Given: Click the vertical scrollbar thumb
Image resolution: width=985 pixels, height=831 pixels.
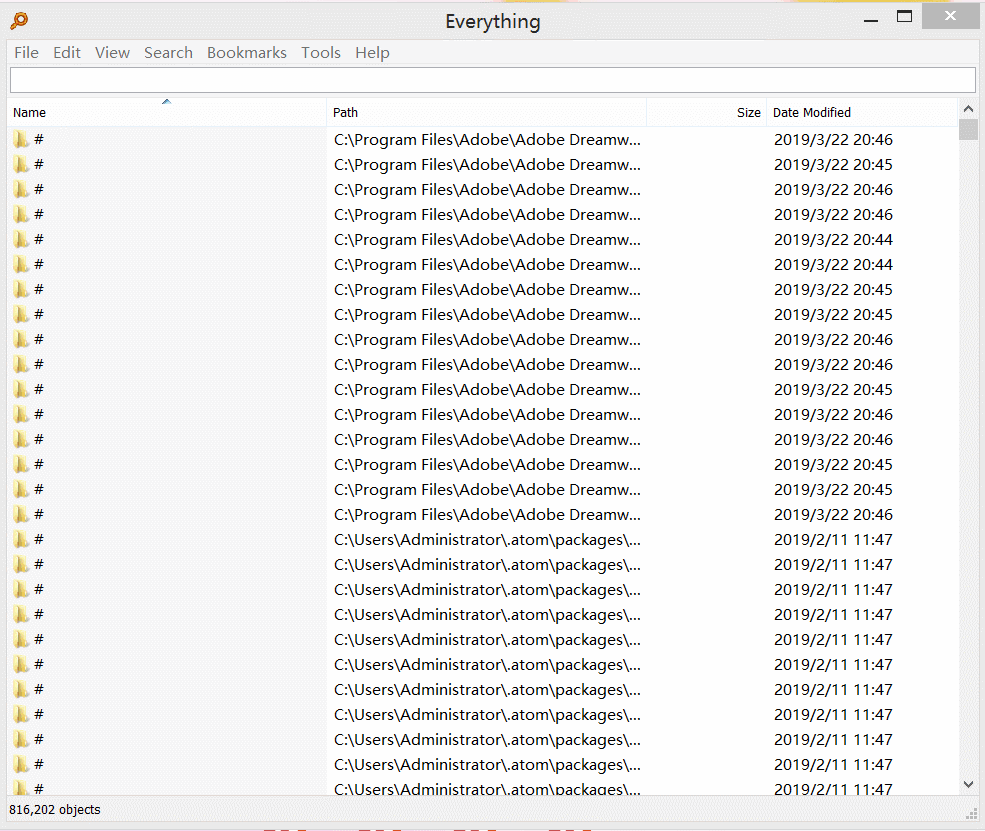Looking at the screenshot, I should [968, 129].
